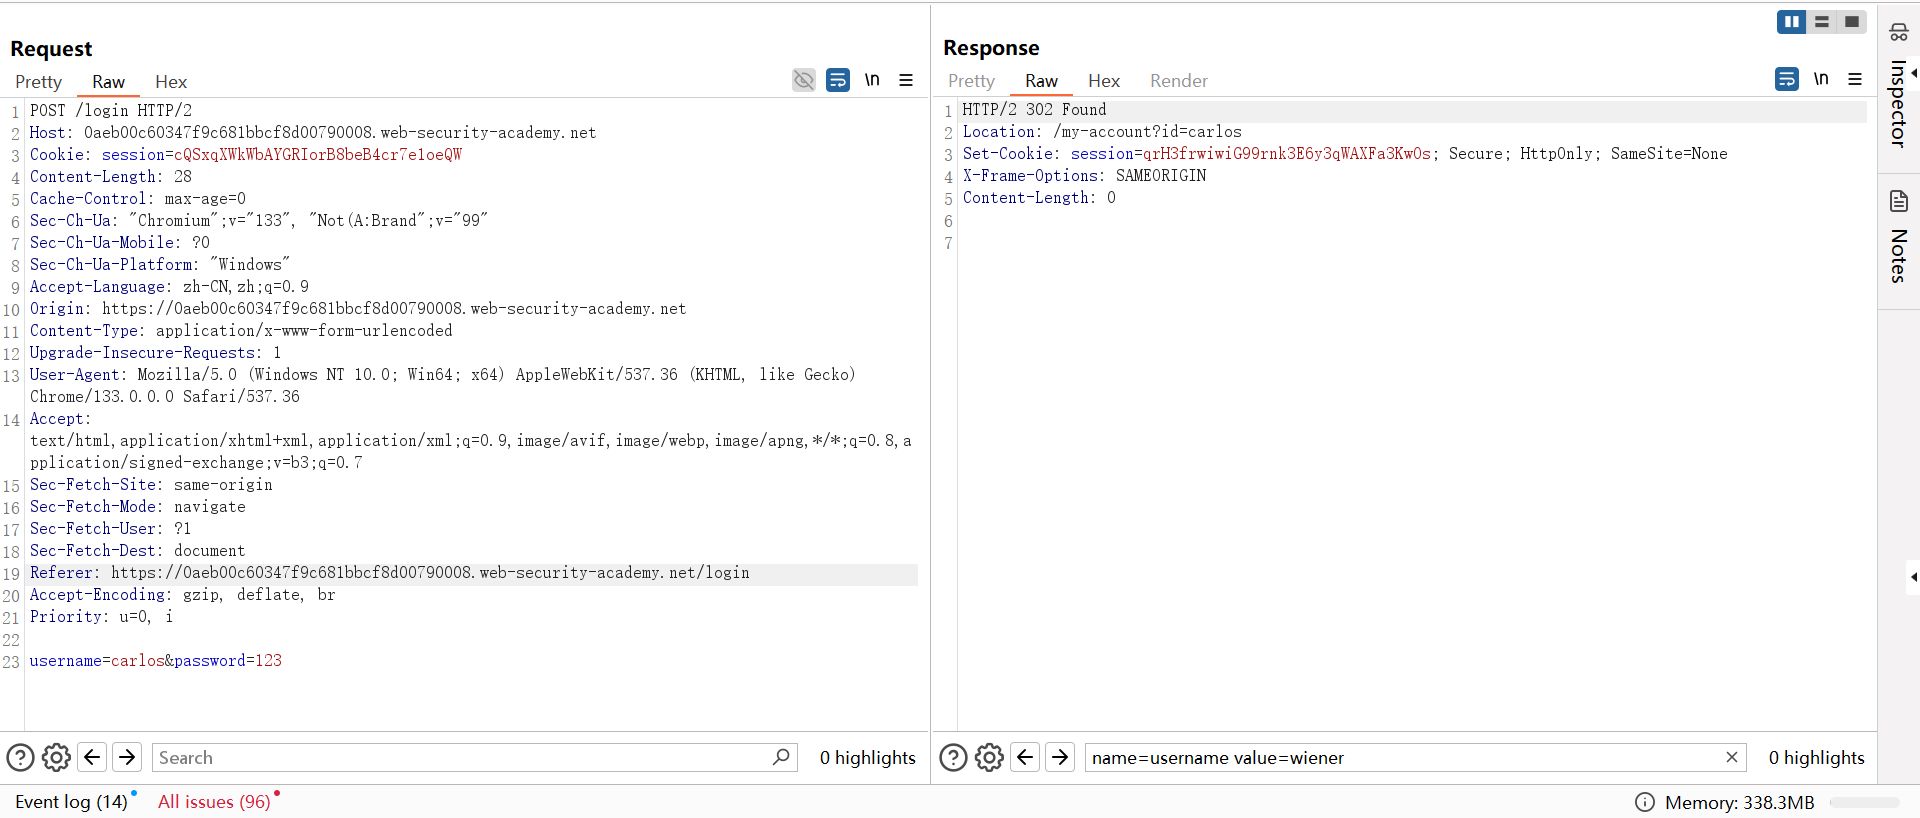Toggle word wrap icon in Request panel

point(838,80)
